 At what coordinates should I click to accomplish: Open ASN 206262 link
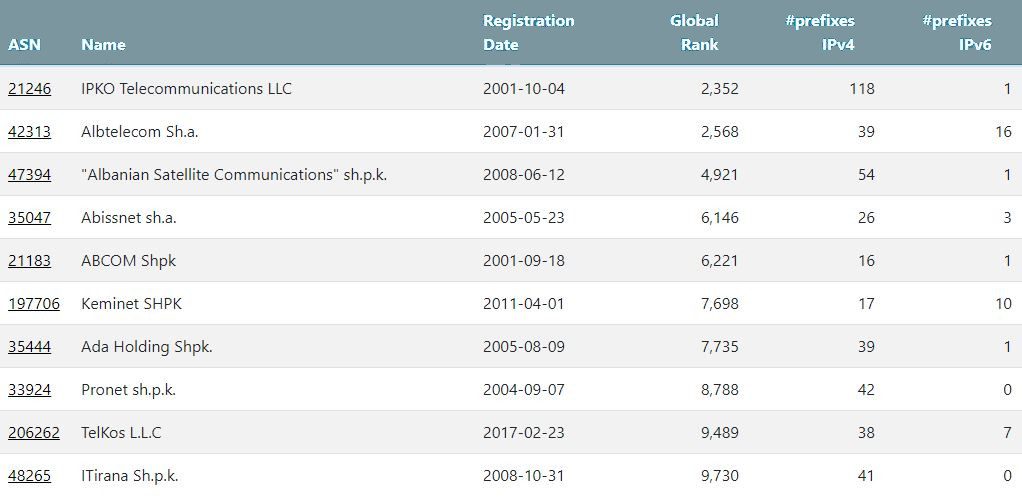pyautogui.click(x=34, y=433)
